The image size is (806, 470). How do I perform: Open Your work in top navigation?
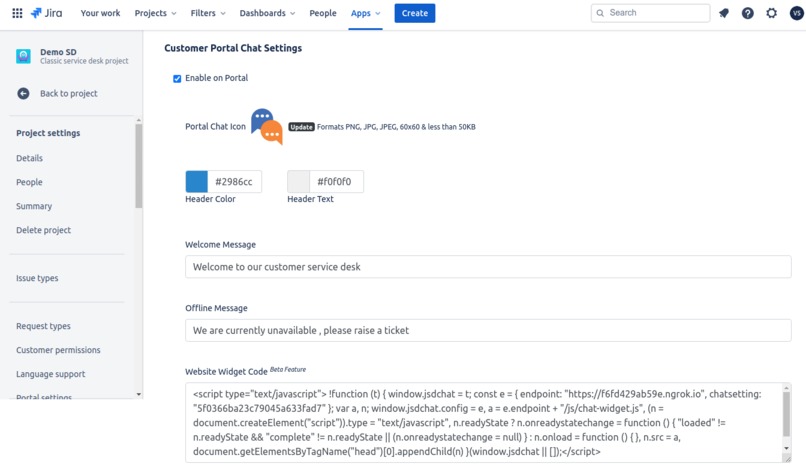pyautogui.click(x=100, y=13)
